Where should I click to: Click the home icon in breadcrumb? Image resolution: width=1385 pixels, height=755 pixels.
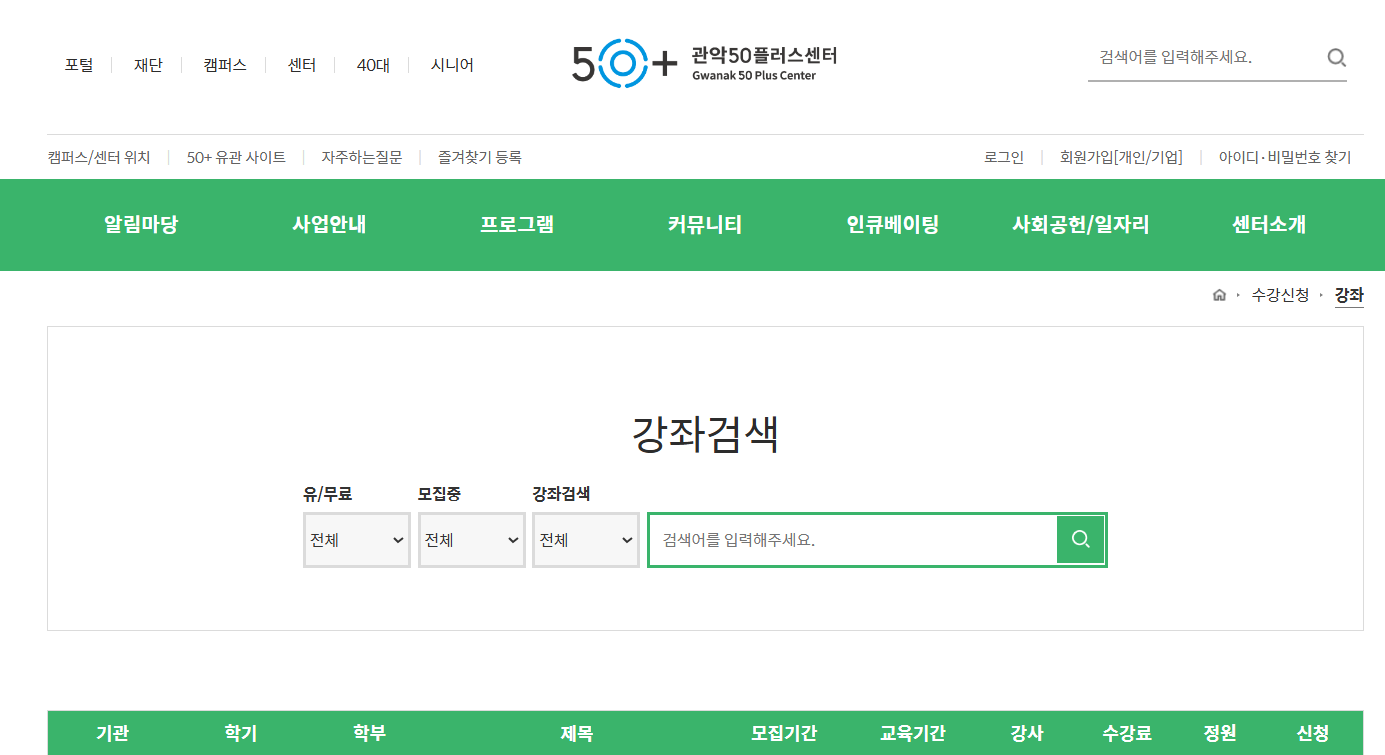[x=1219, y=295]
